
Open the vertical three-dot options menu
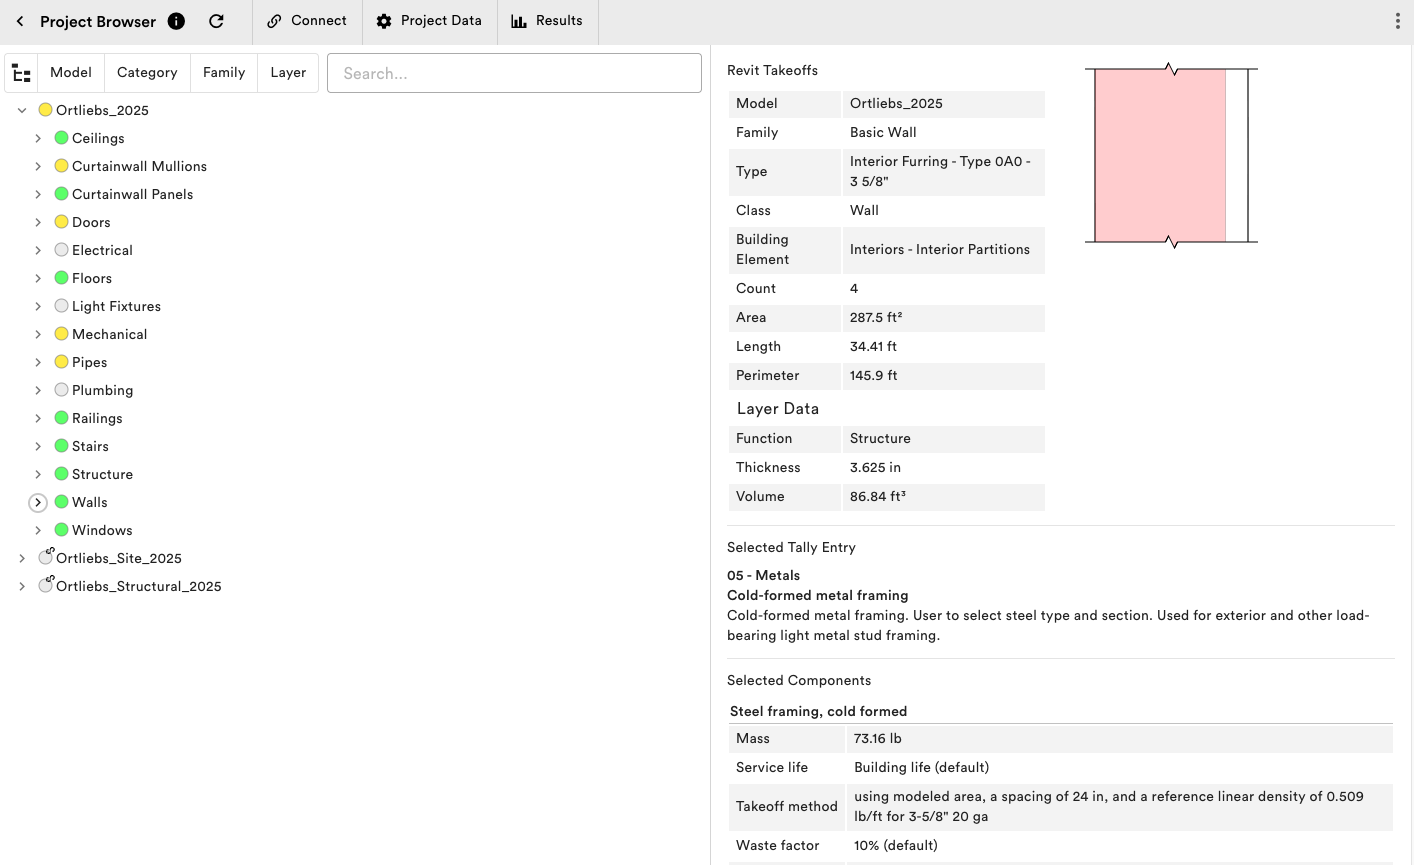(1397, 21)
